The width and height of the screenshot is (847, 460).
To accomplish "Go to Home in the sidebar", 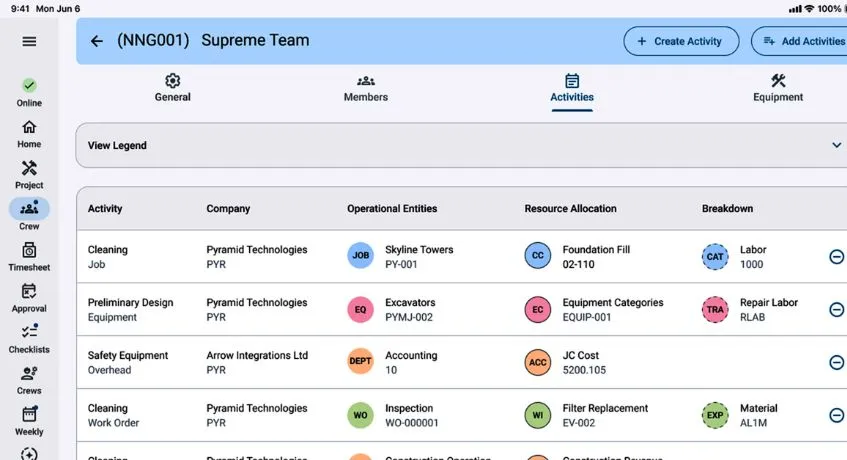I will coord(29,134).
